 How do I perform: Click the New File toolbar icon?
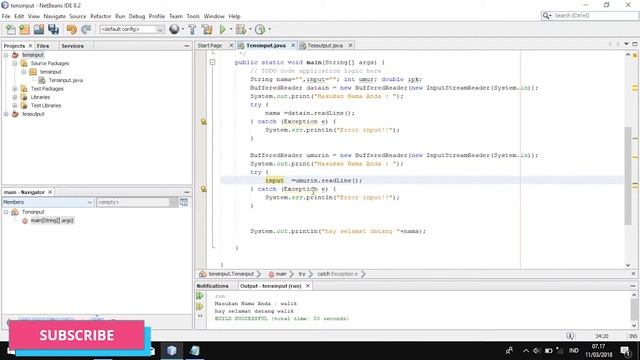pyautogui.click(x=11, y=29)
